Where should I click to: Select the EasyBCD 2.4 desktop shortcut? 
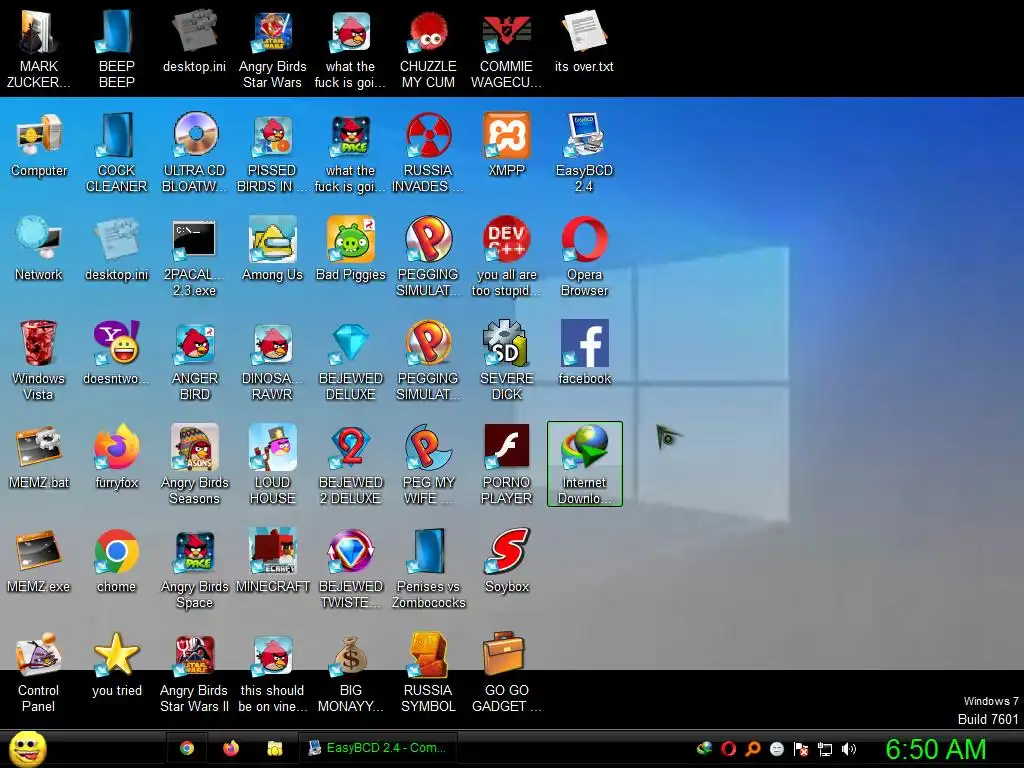coord(584,153)
